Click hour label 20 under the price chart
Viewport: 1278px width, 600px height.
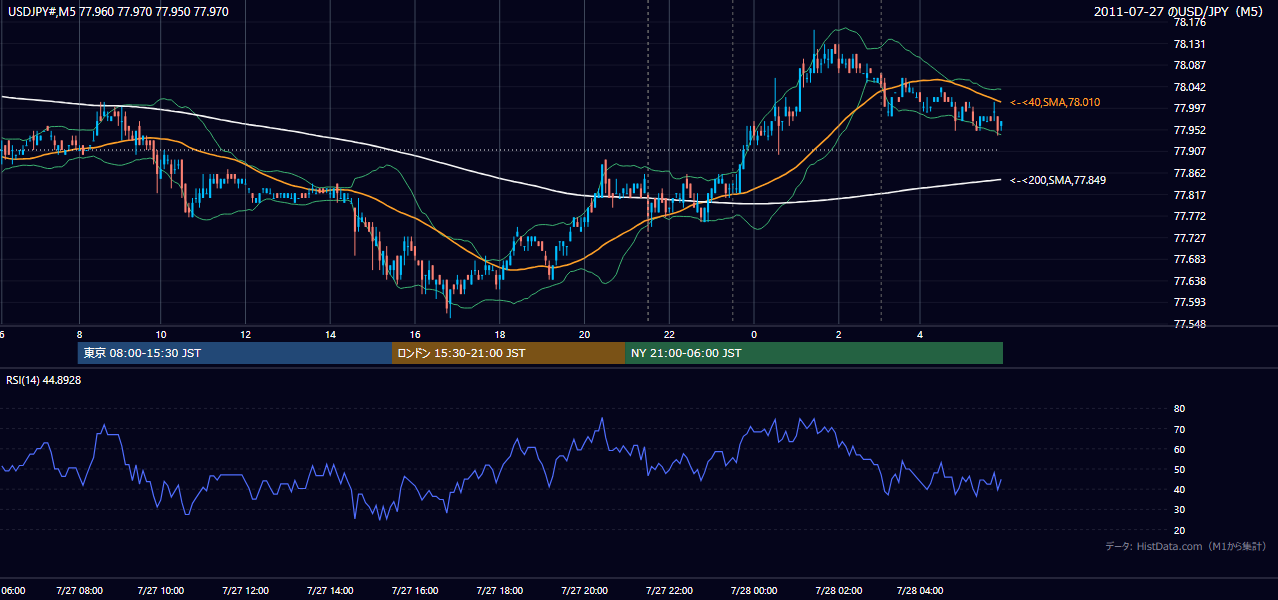tap(584, 334)
